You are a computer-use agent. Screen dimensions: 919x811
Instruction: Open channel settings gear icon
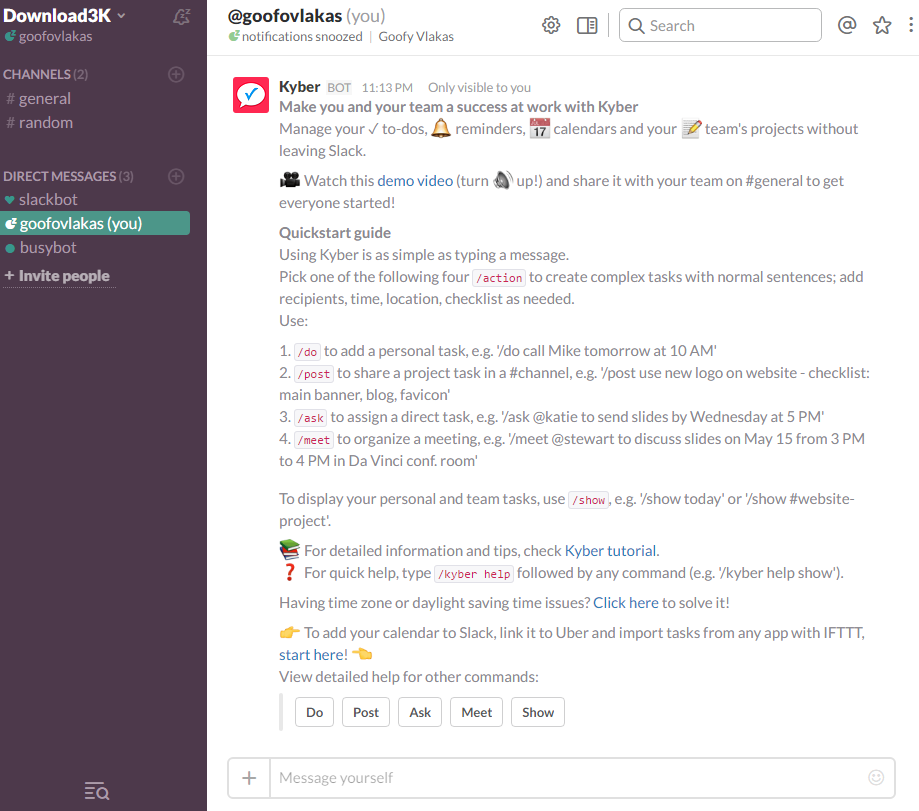[551, 25]
